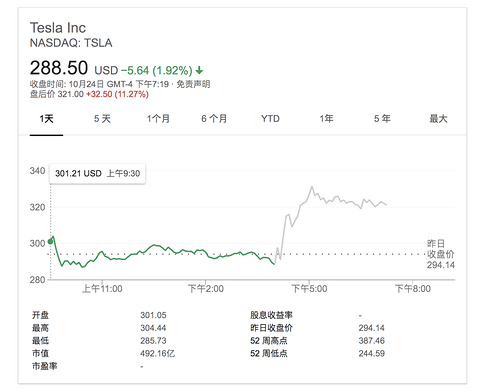Click the NASDAQ: TSLA ticker text
This screenshot has width=480, height=389.
[71, 43]
